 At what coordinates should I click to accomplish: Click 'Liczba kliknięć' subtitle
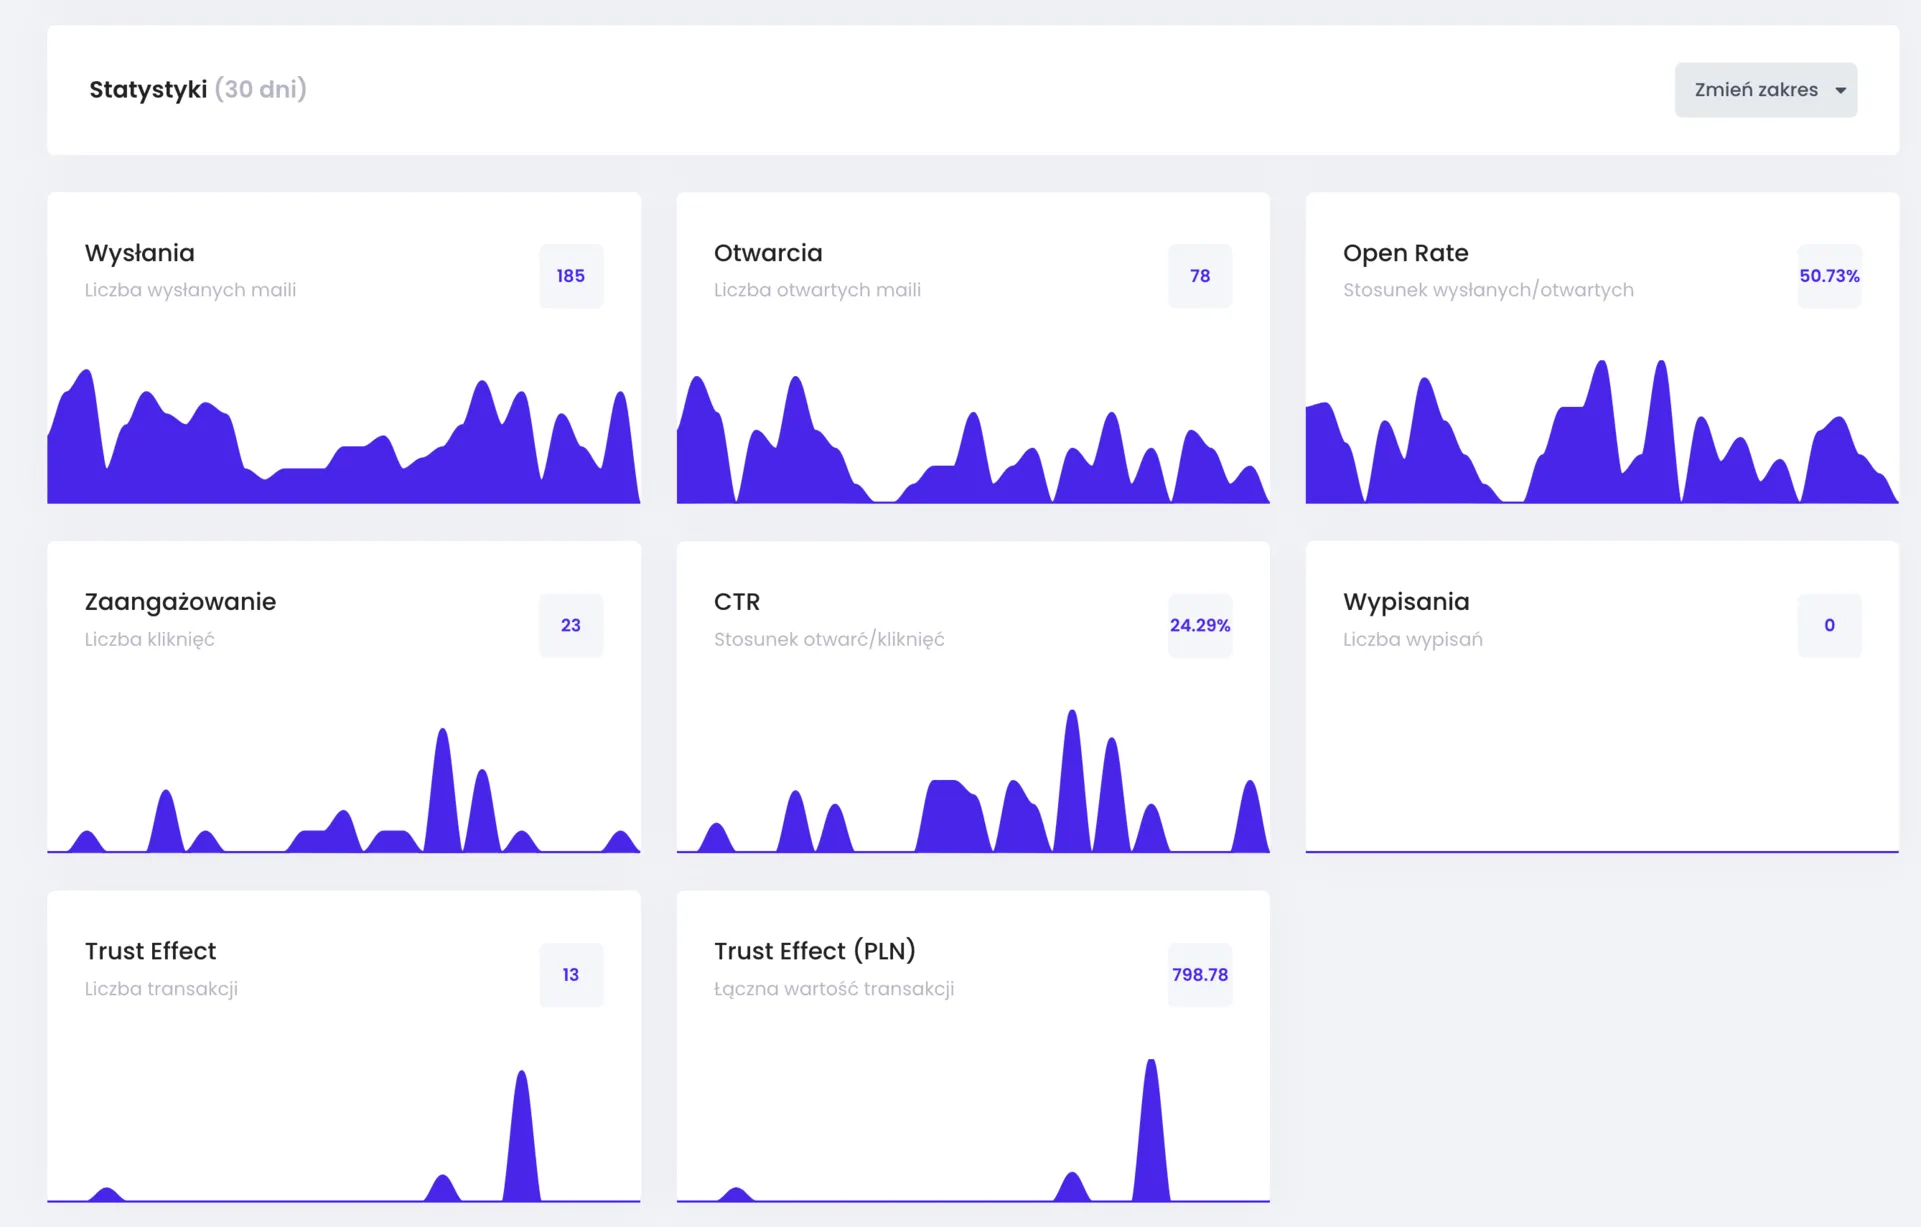[150, 640]
